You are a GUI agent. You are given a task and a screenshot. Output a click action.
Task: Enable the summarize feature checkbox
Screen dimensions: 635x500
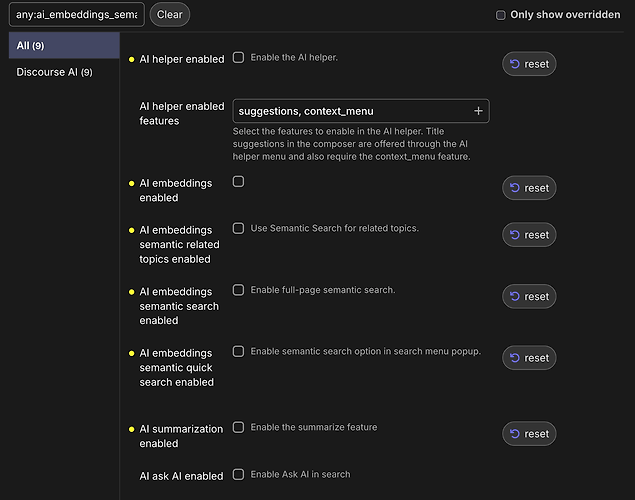[239, 428]
